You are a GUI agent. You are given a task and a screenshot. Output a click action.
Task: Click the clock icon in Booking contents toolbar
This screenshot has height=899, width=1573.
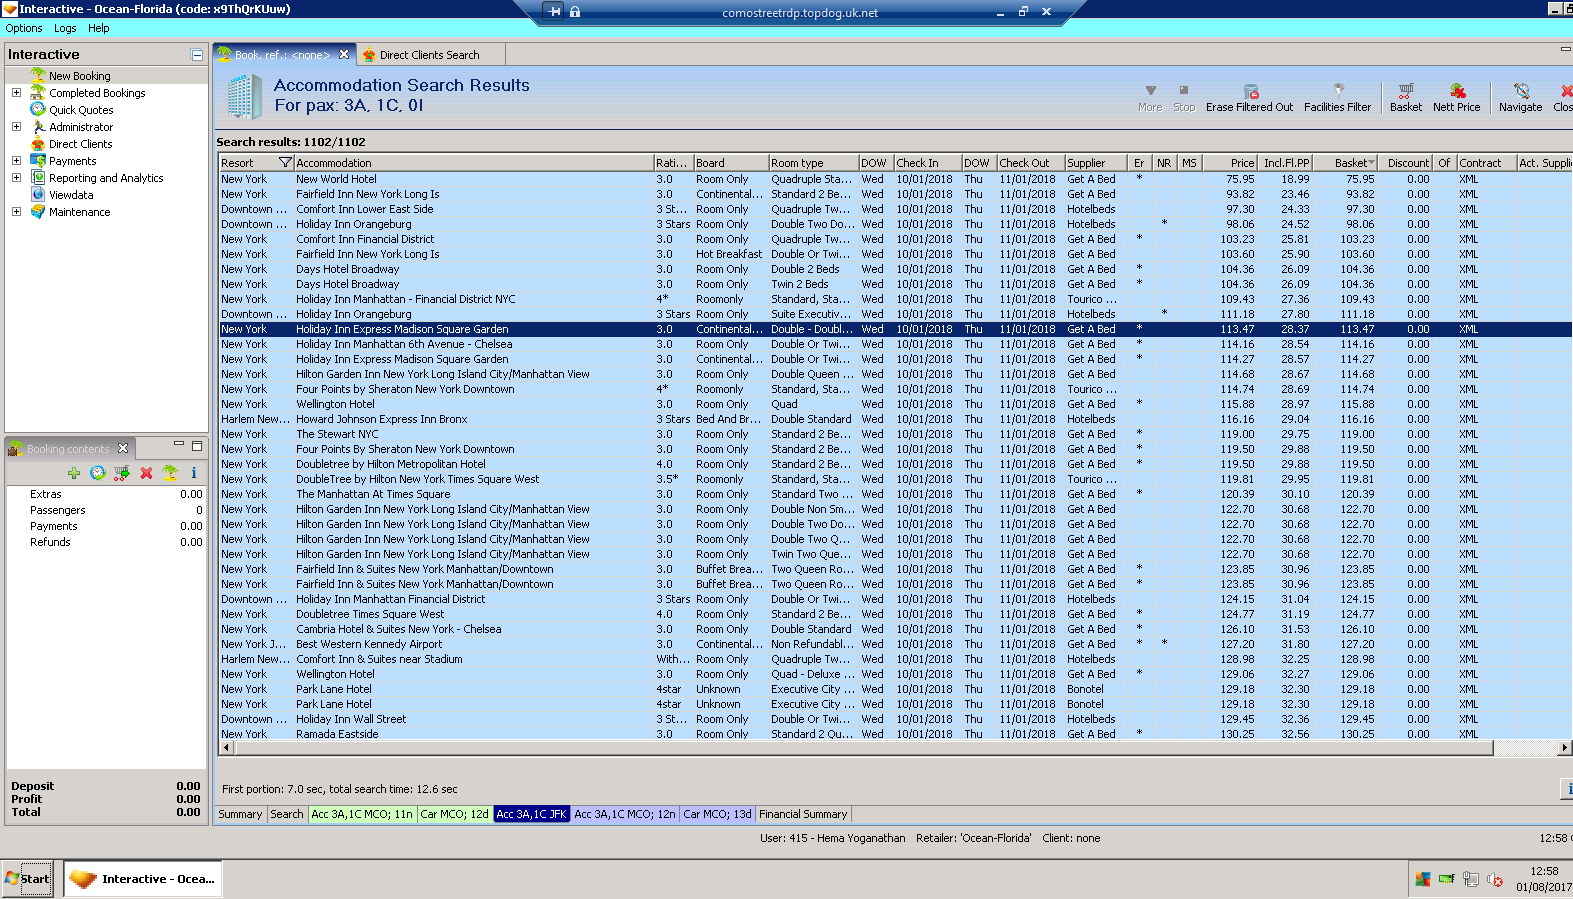98,473
